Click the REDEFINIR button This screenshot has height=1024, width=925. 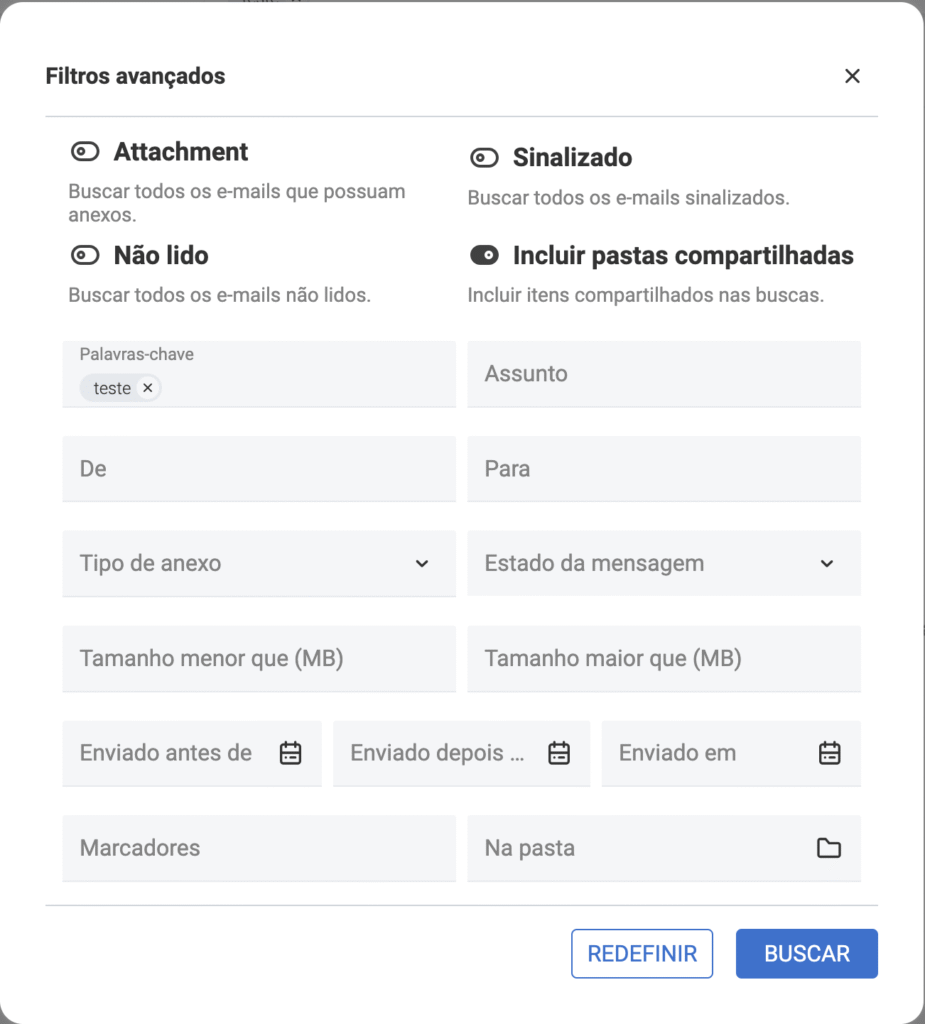coord(641,954)
